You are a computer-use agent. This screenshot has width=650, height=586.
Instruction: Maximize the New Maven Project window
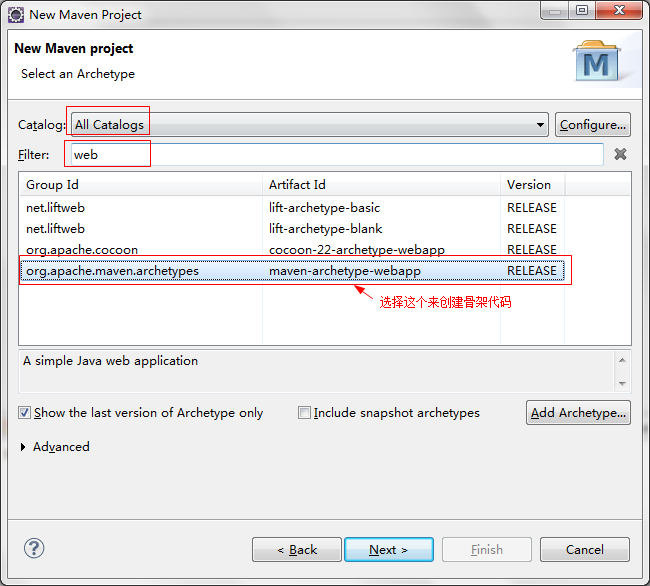click(x=582, y=10)
